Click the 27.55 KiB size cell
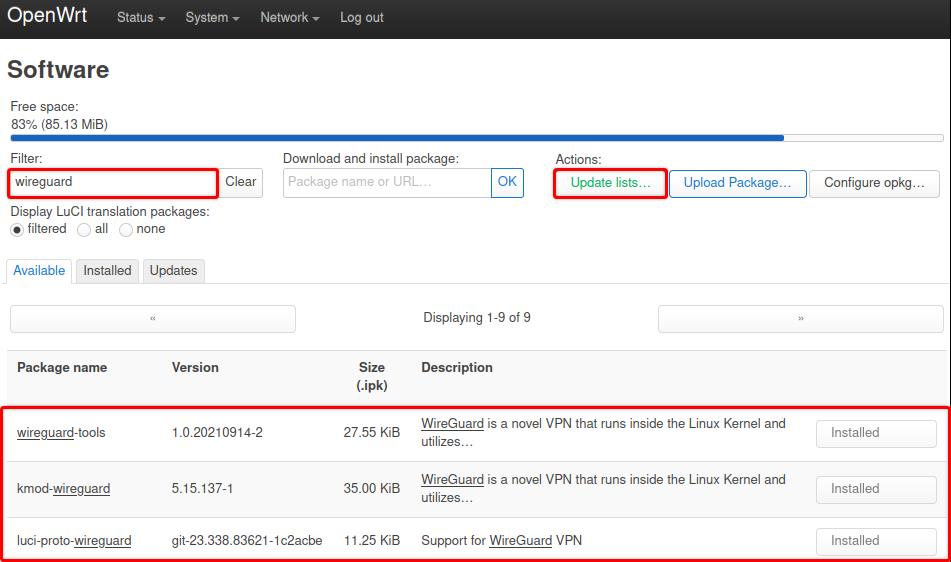Image resolution: width=951 pixels, height=562 pixels. coord(372,433)
